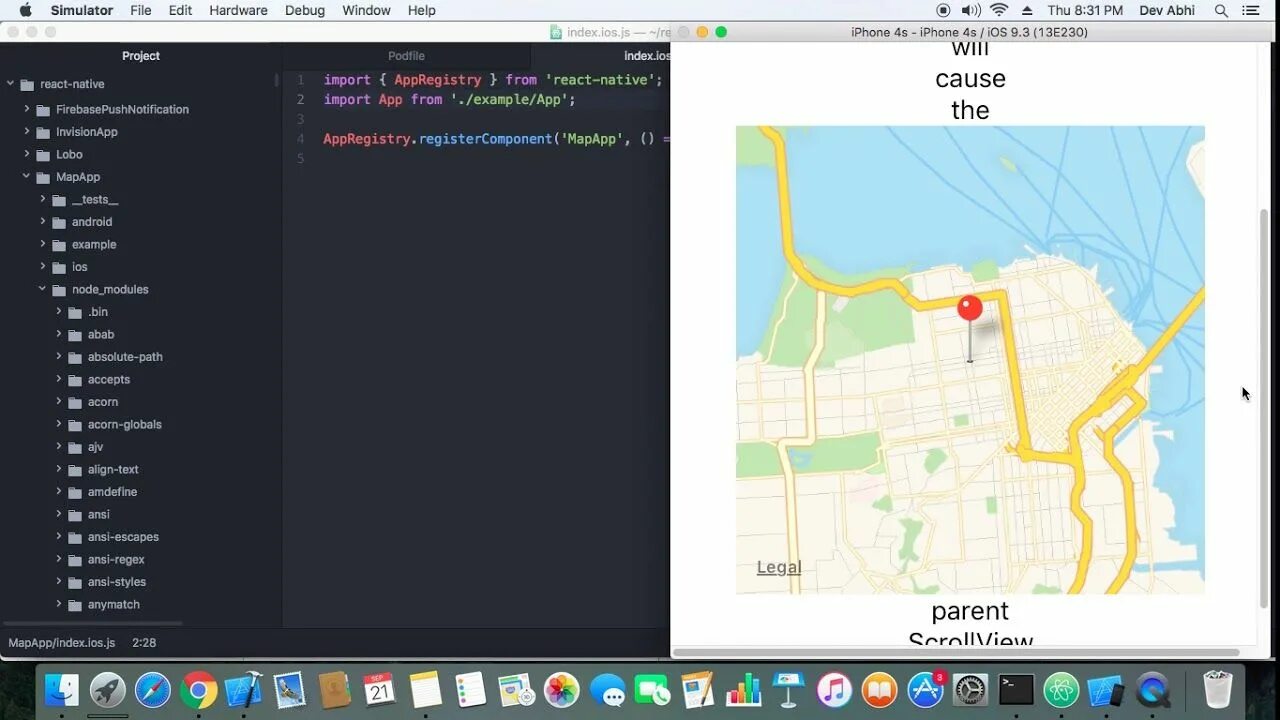The image size is (1280, 720).
Task: Open Photos app in the dock
Action: tap(561, 690)
